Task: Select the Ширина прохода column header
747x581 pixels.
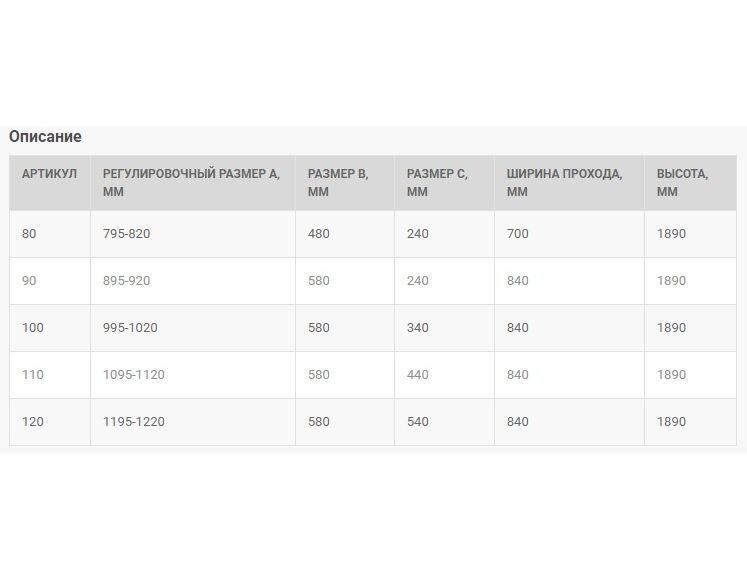Action: click(x=569, y=183)
